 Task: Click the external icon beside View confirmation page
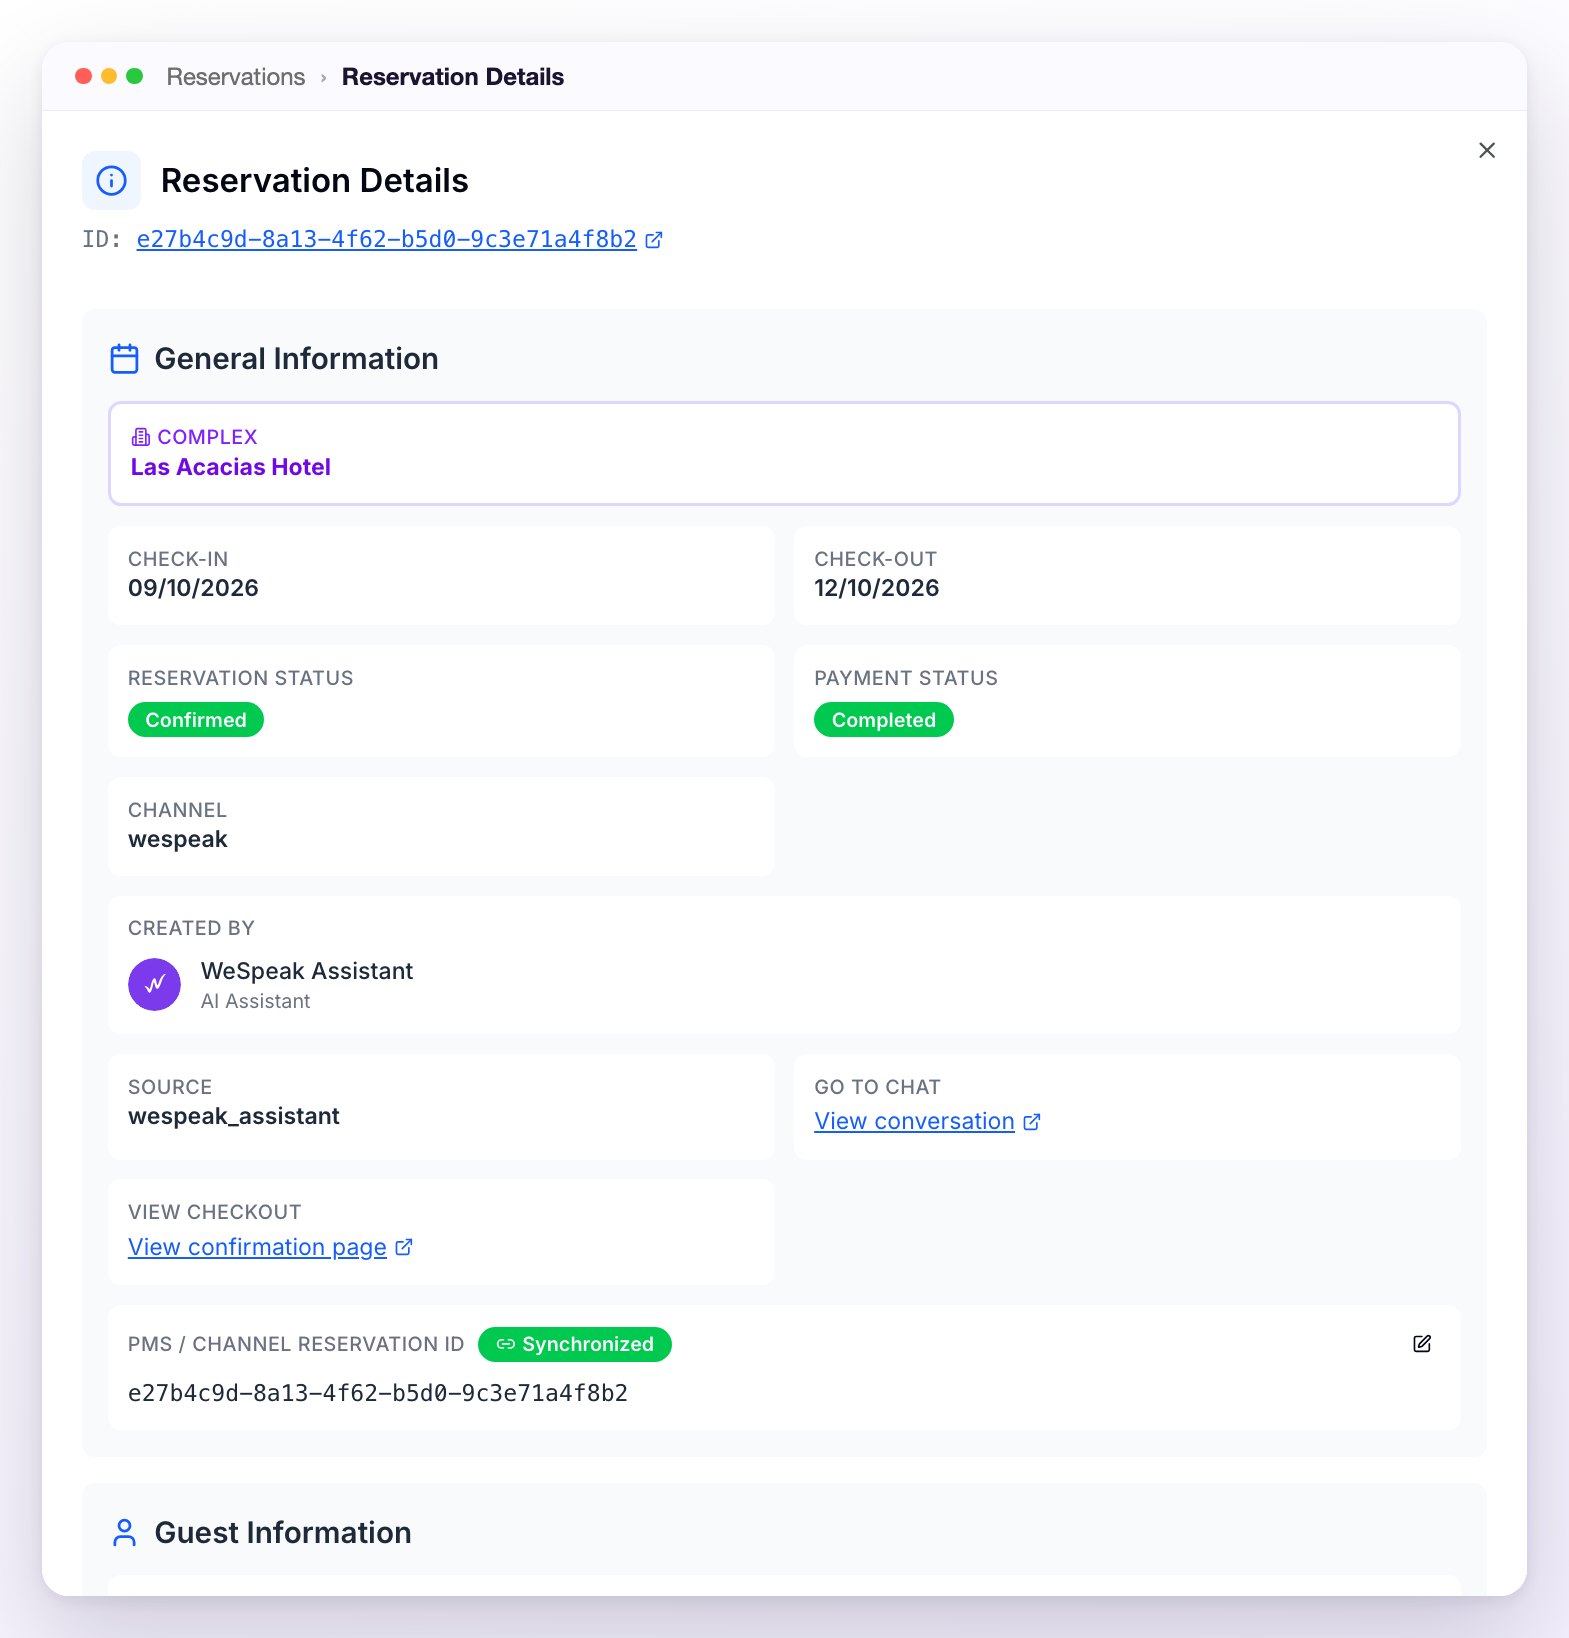tap(404, 1247)
